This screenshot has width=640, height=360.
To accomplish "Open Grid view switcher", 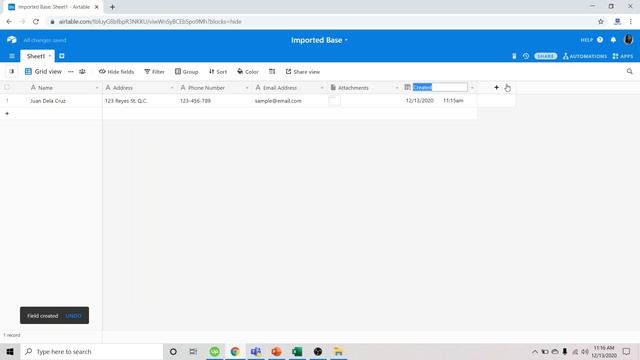I will (43, 71).
